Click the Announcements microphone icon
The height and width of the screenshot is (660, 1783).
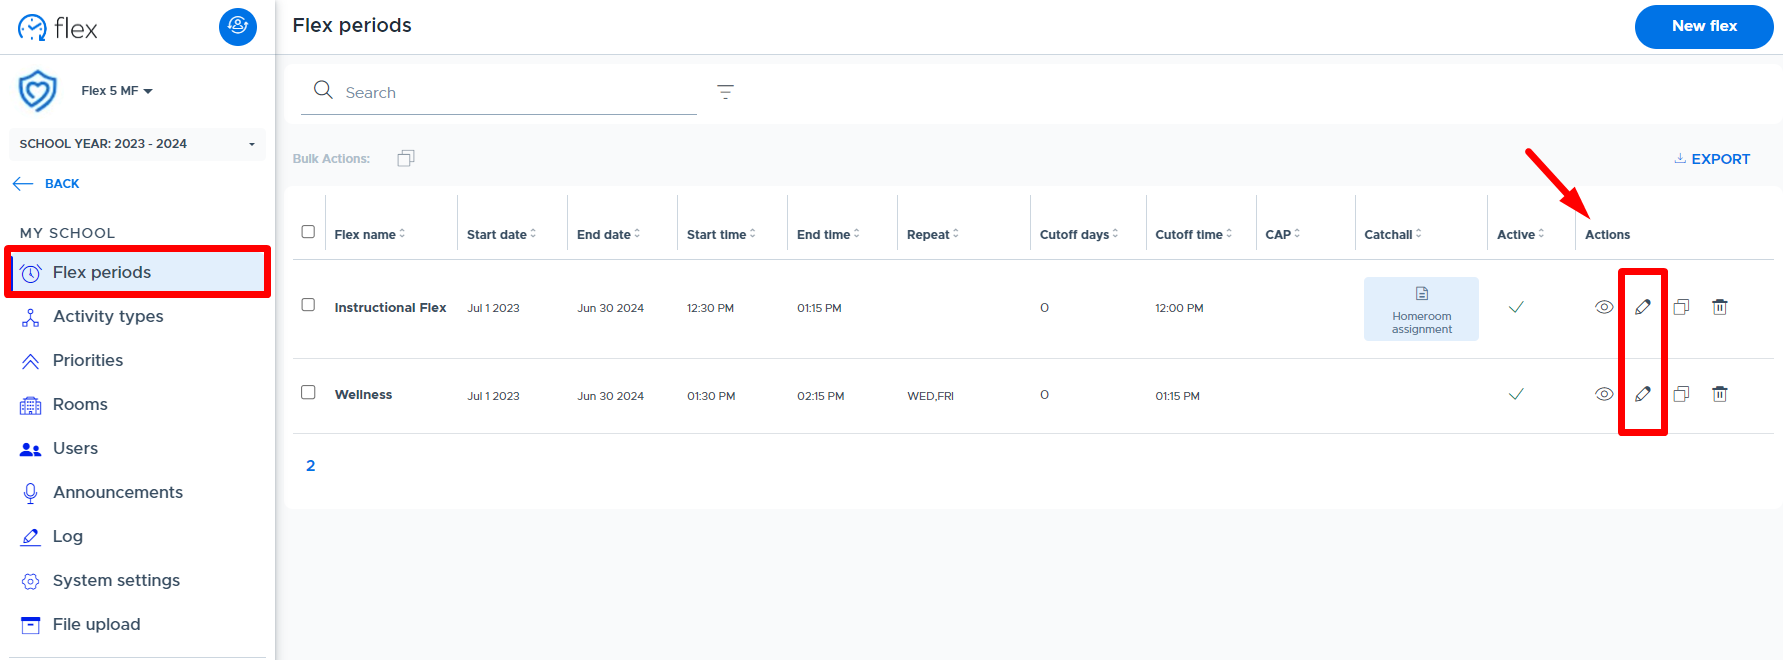coord(31,493)
